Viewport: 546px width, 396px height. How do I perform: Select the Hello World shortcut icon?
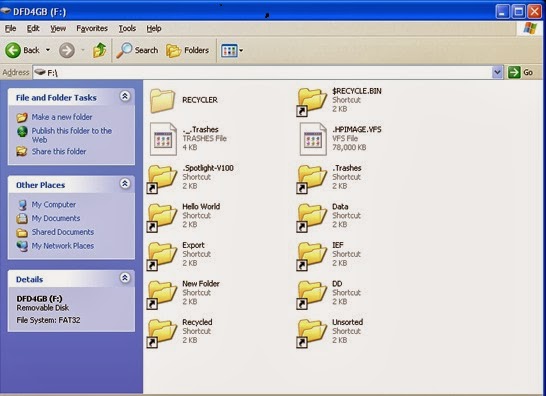pos(162,217)
